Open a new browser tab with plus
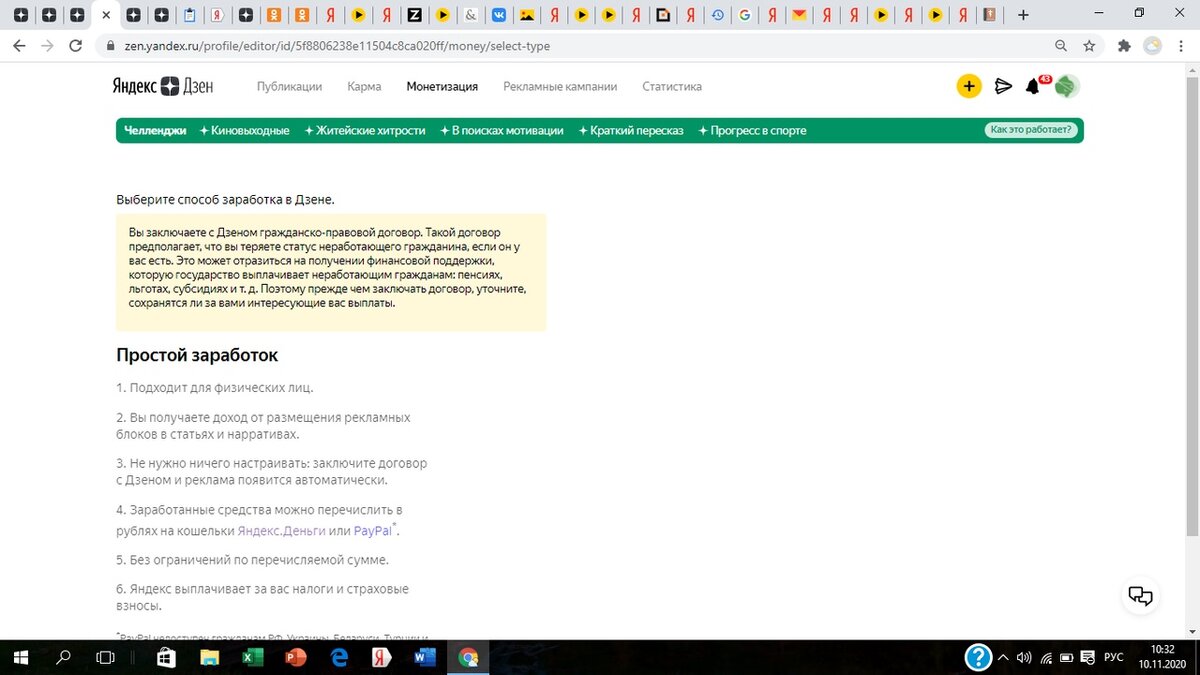Screen dimensions: 1200x675 [x=1022, y=15]
